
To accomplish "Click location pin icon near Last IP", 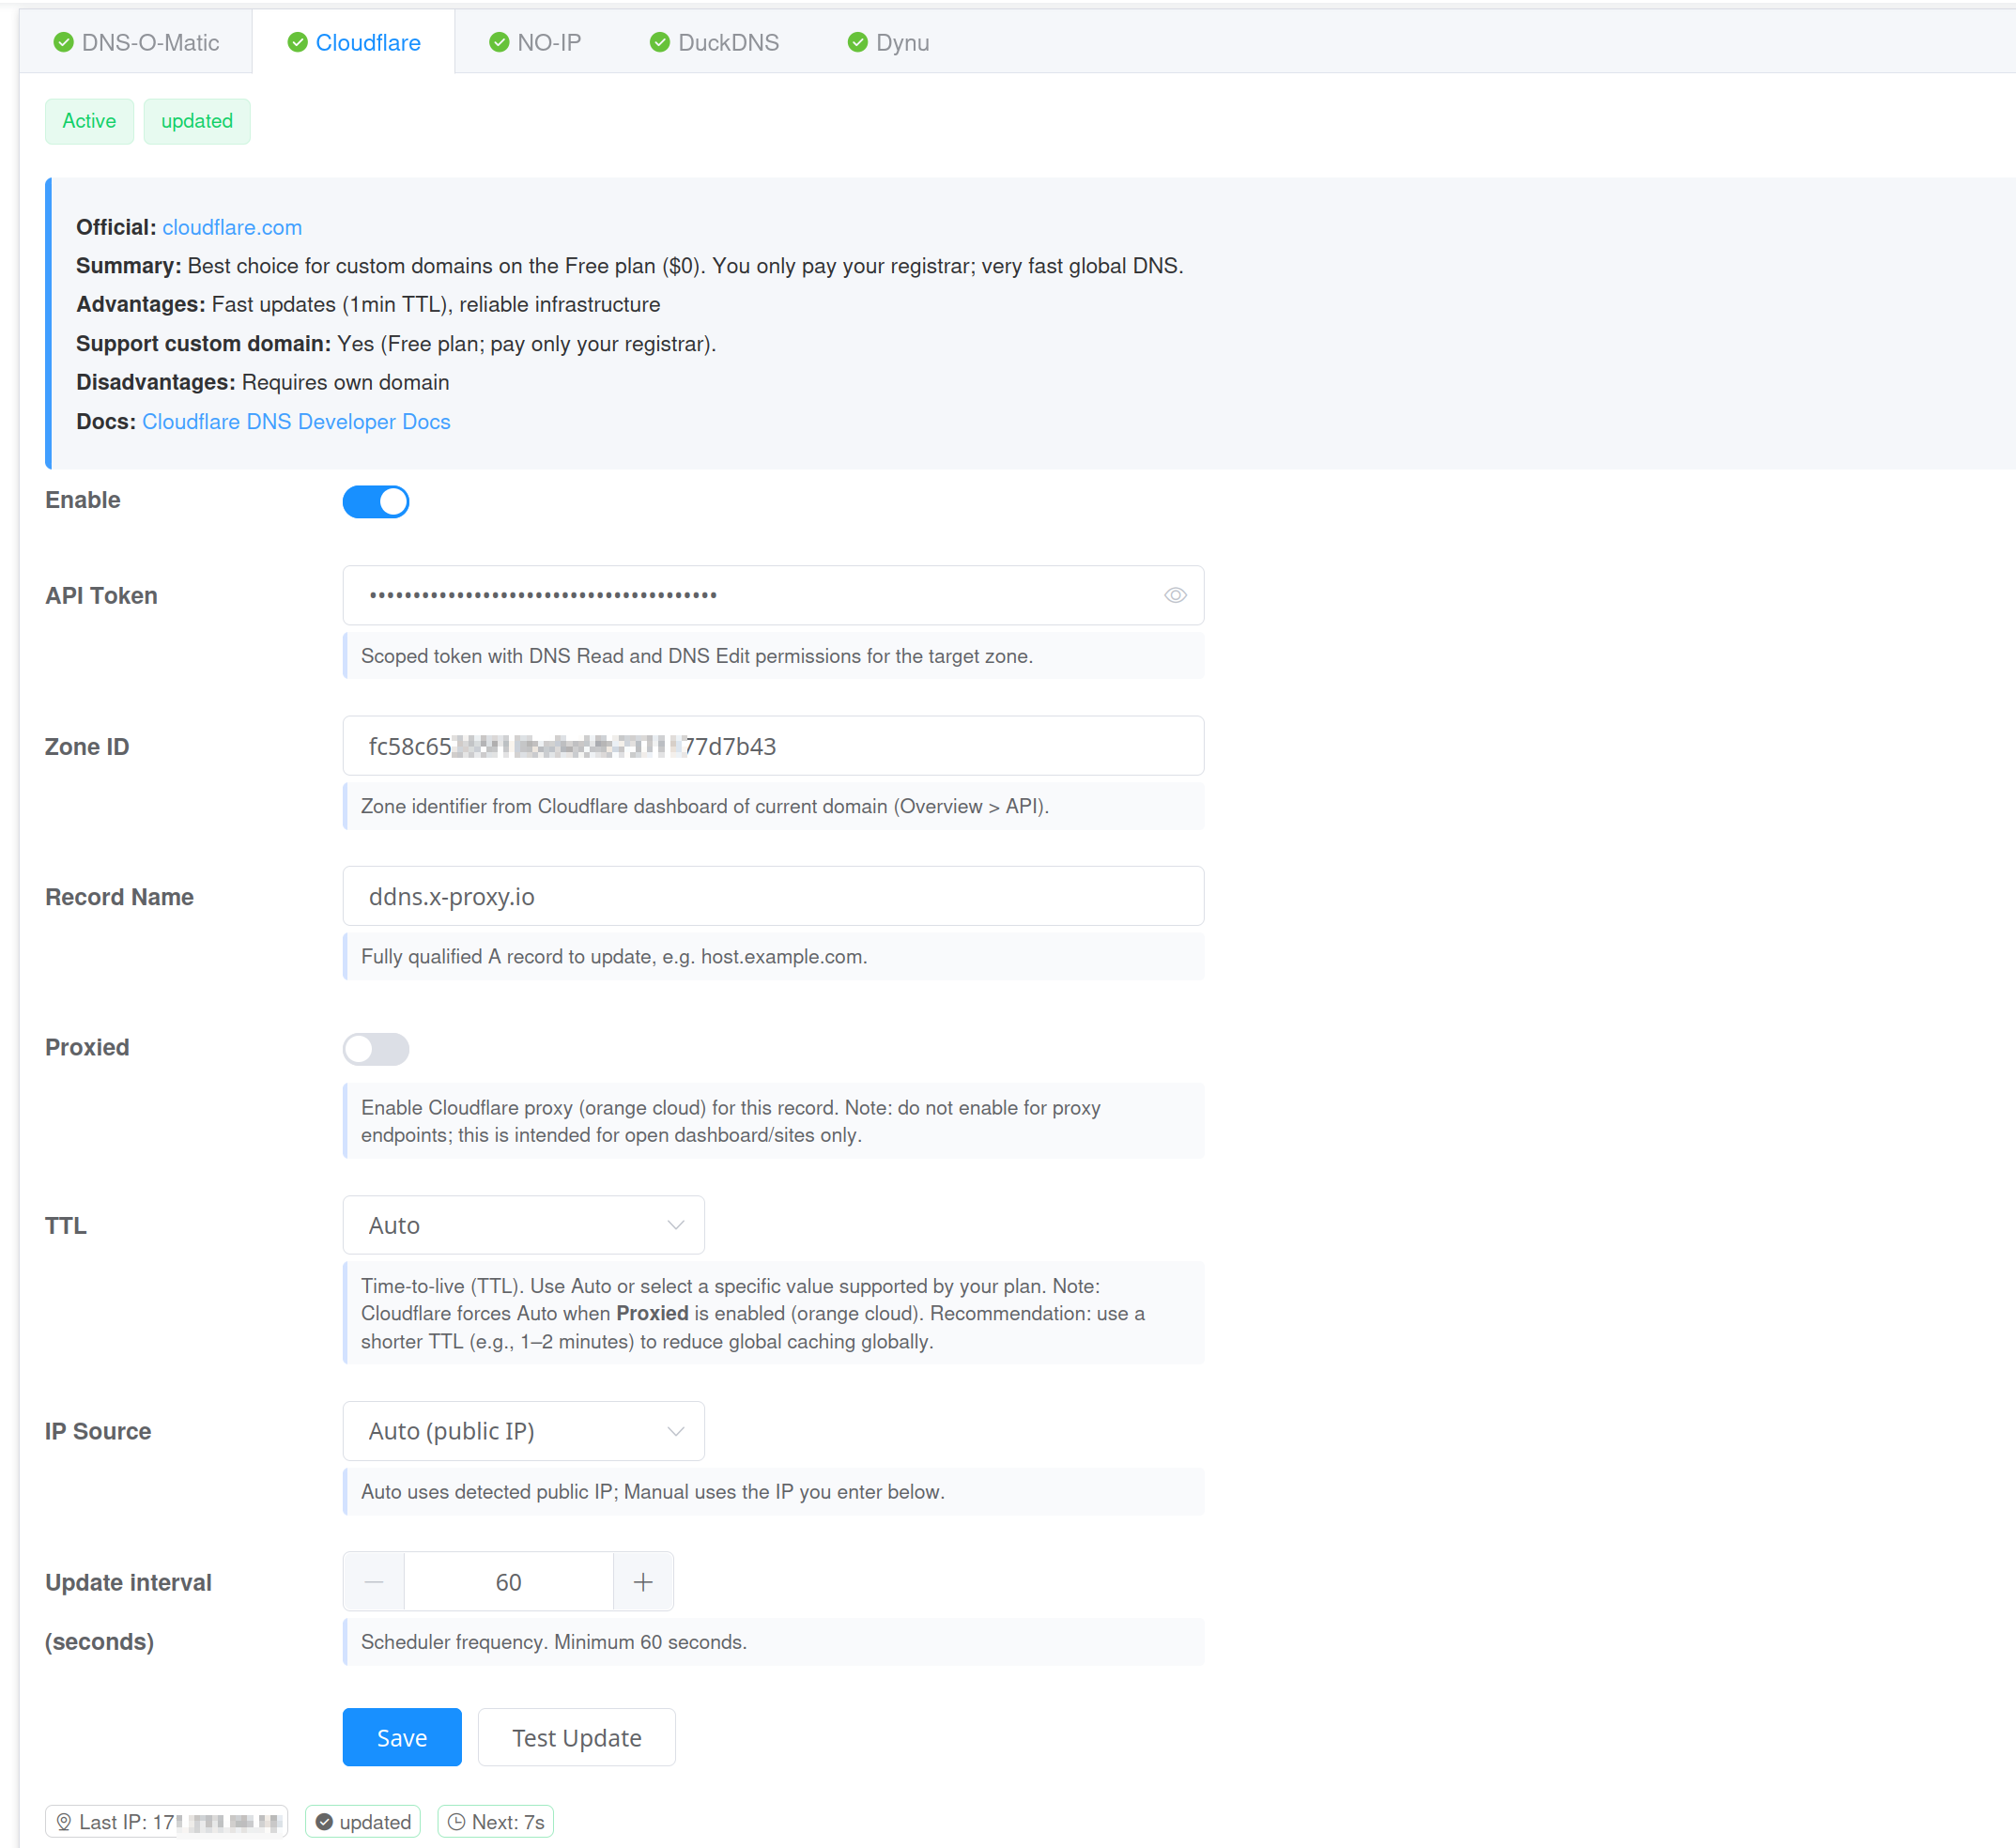I will point(63,1821).
